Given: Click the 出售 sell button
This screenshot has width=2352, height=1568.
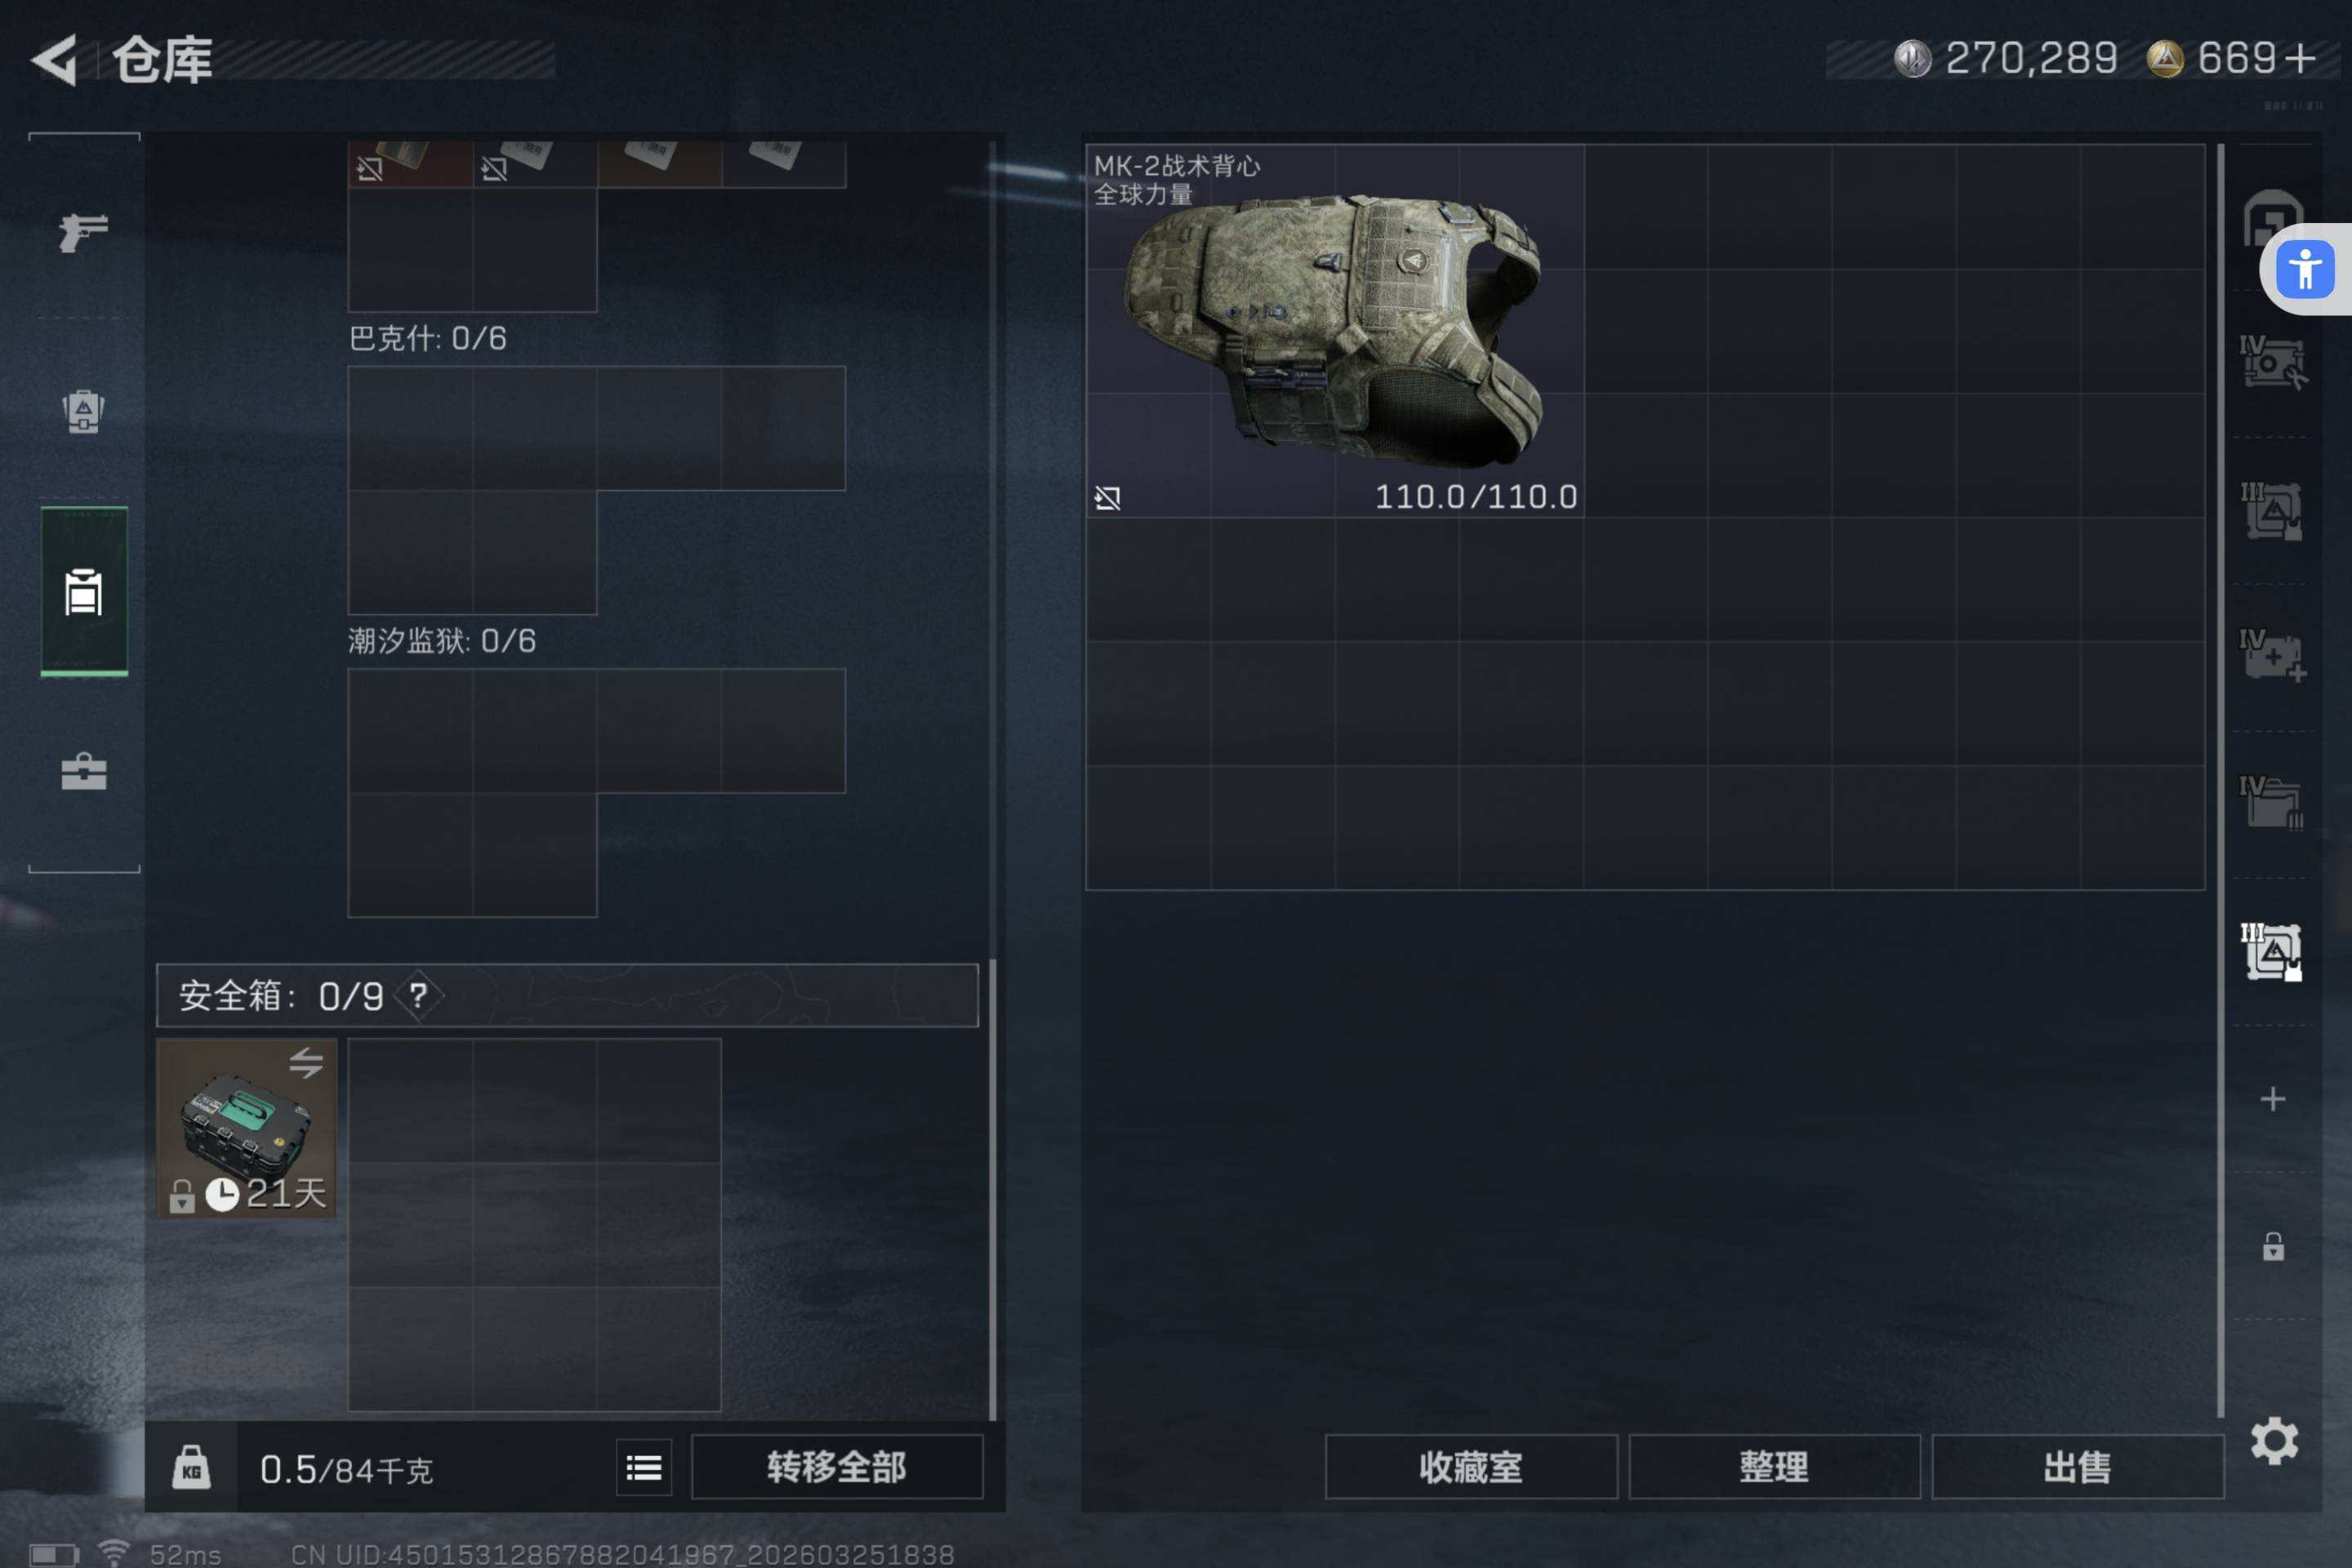Looking at the screenshot, I should click(2078, 1467).
